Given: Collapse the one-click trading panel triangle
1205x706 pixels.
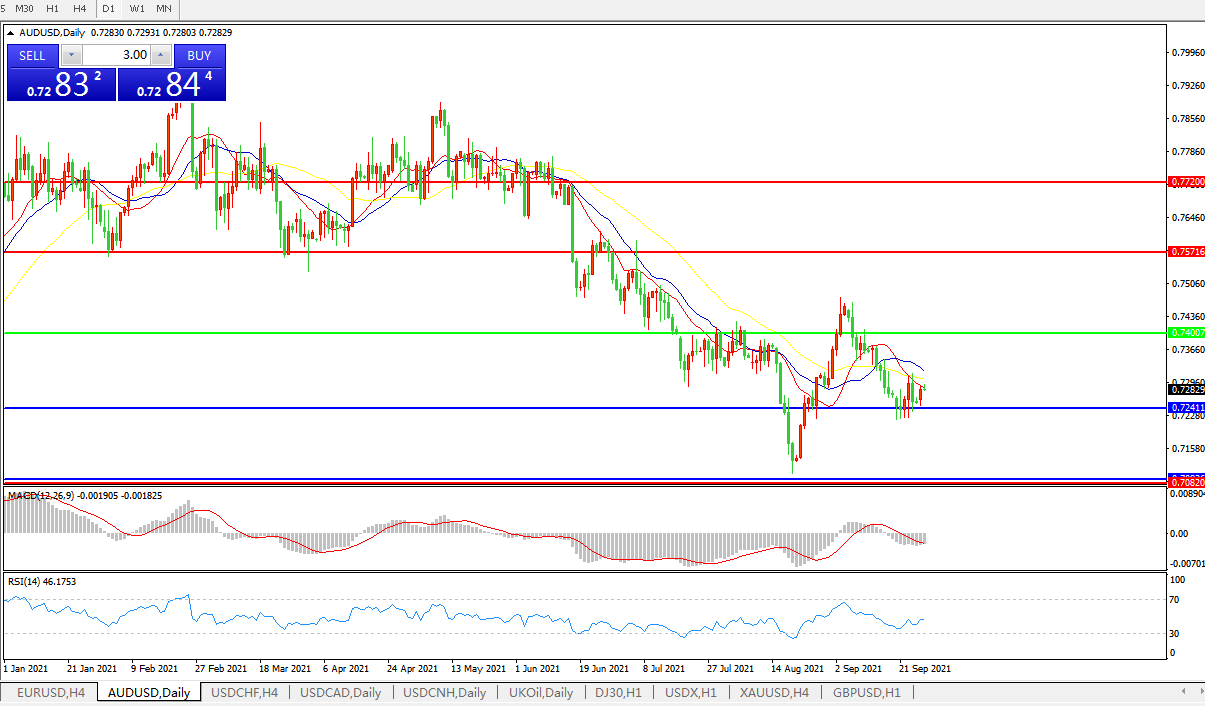Looking at the screenshot, I should (x=11, y=33).
